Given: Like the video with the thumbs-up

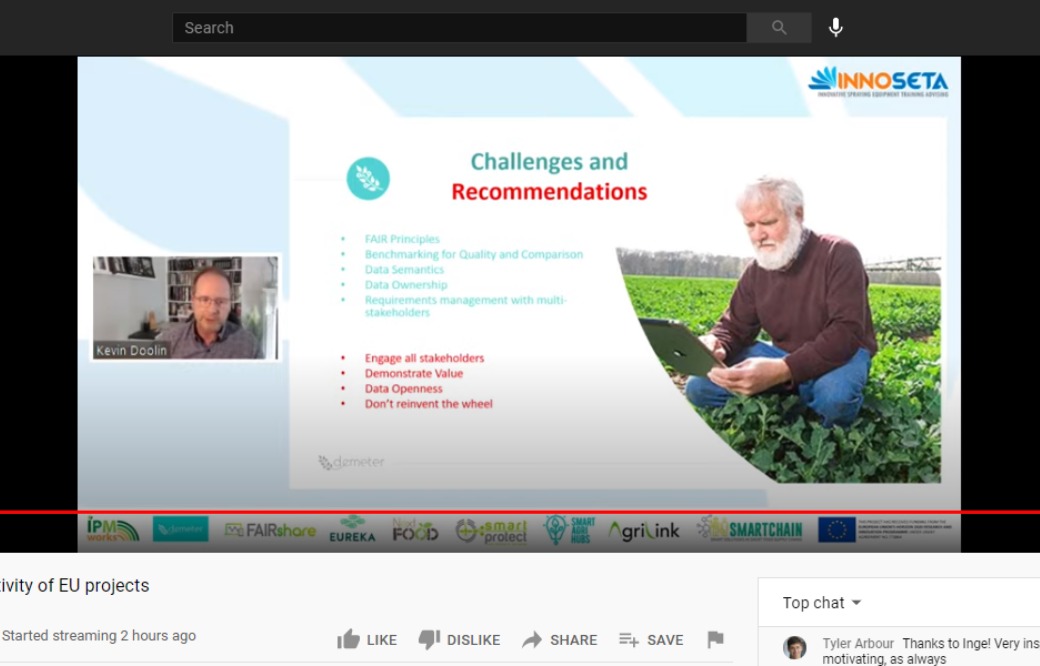Looking at the screenshot, I should point(367,640).
